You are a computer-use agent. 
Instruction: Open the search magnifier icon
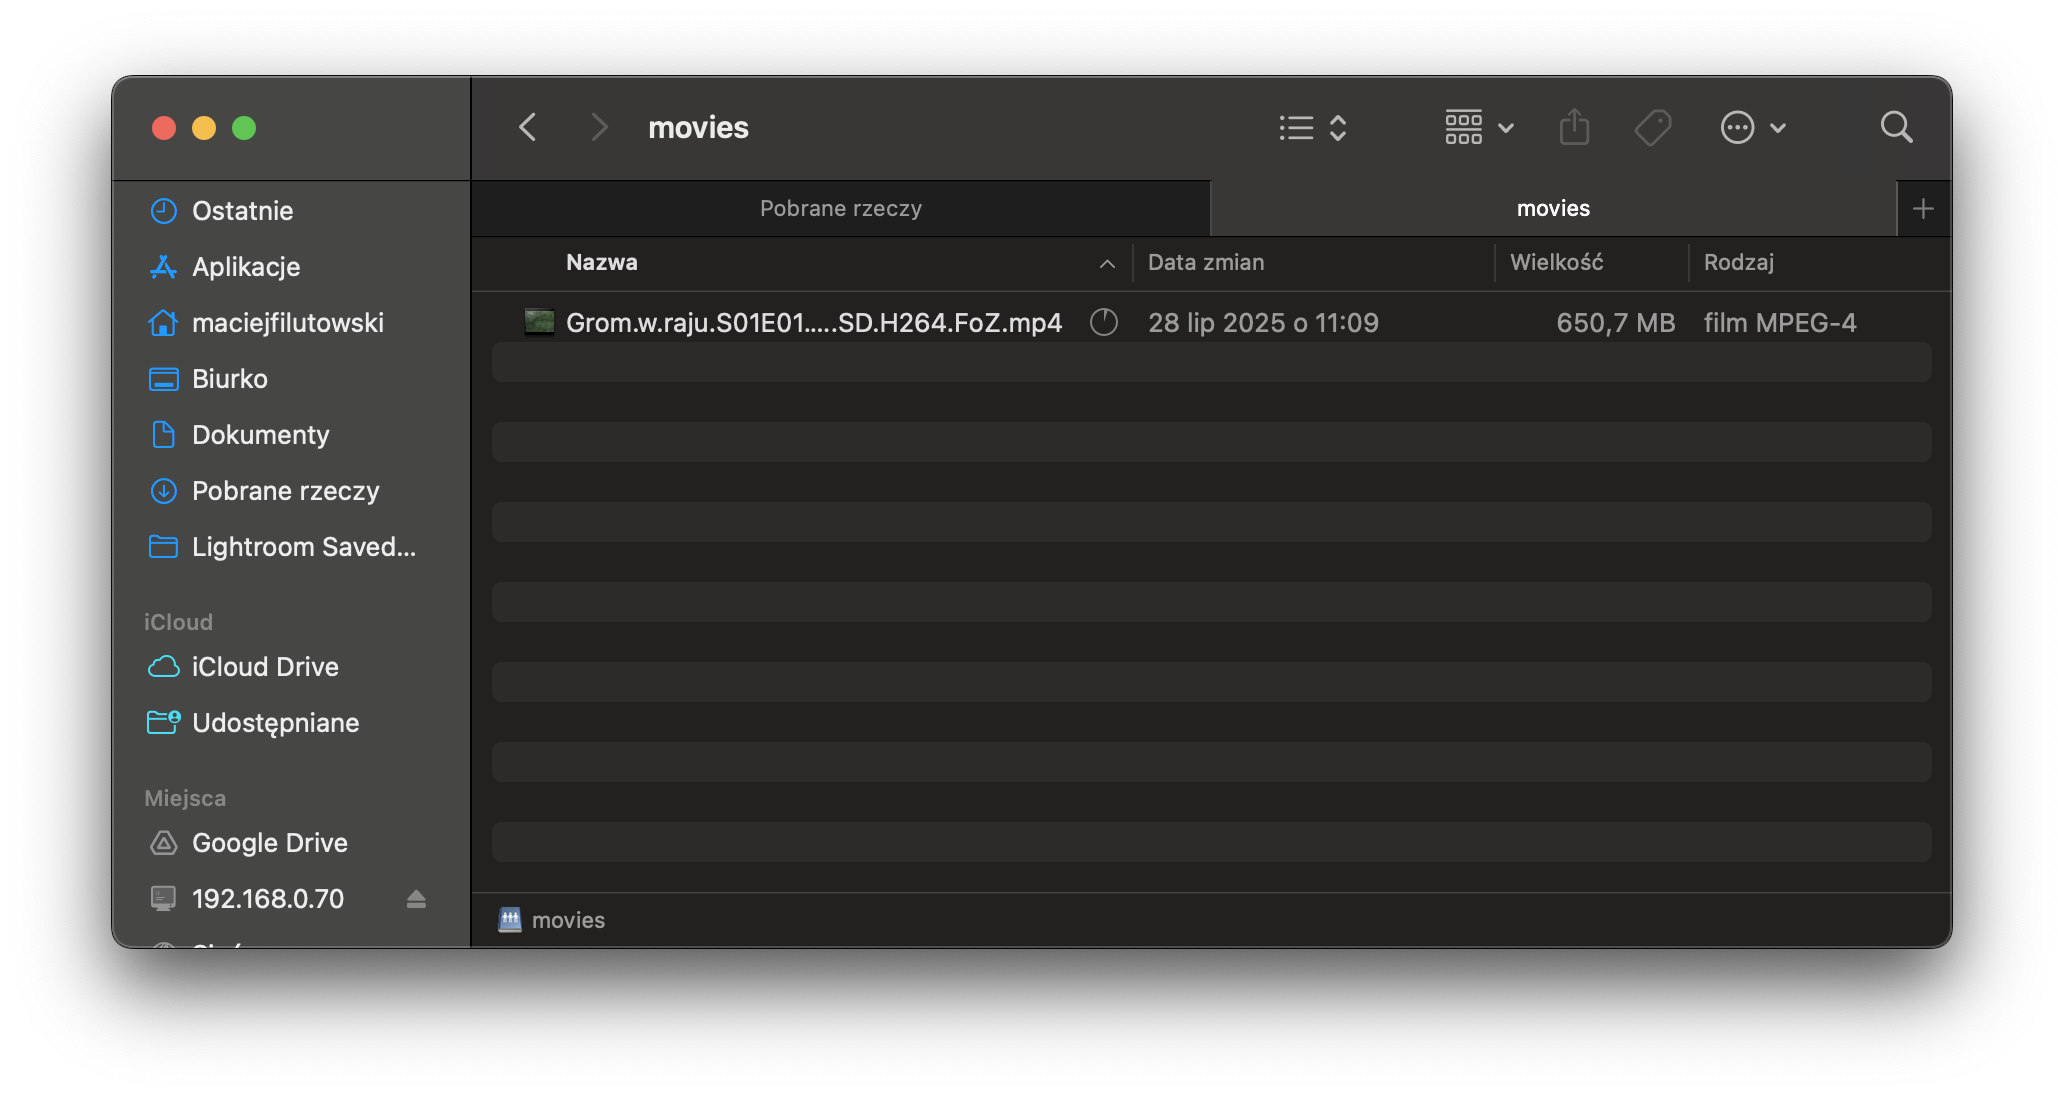tap(1896, 128)
